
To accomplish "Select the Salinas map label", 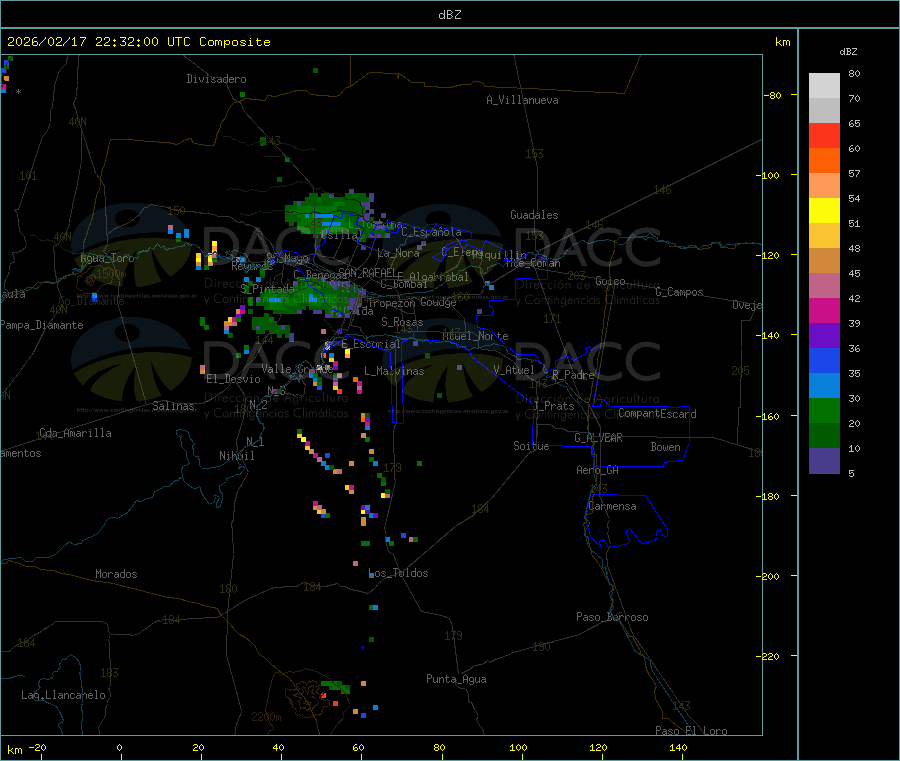I will pyautogui.click(x=173, y=406).
